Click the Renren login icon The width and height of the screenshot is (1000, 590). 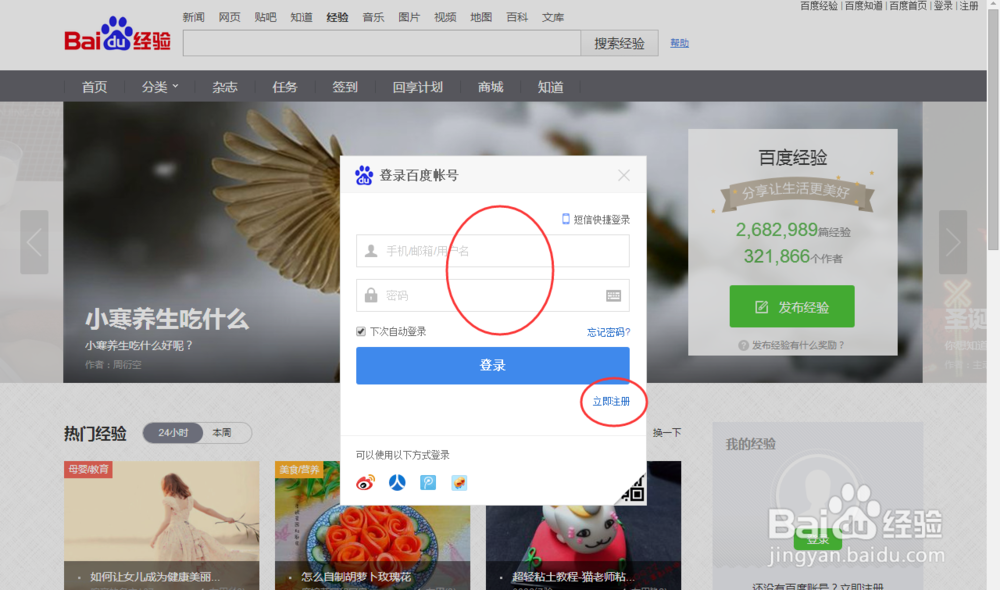397,483
